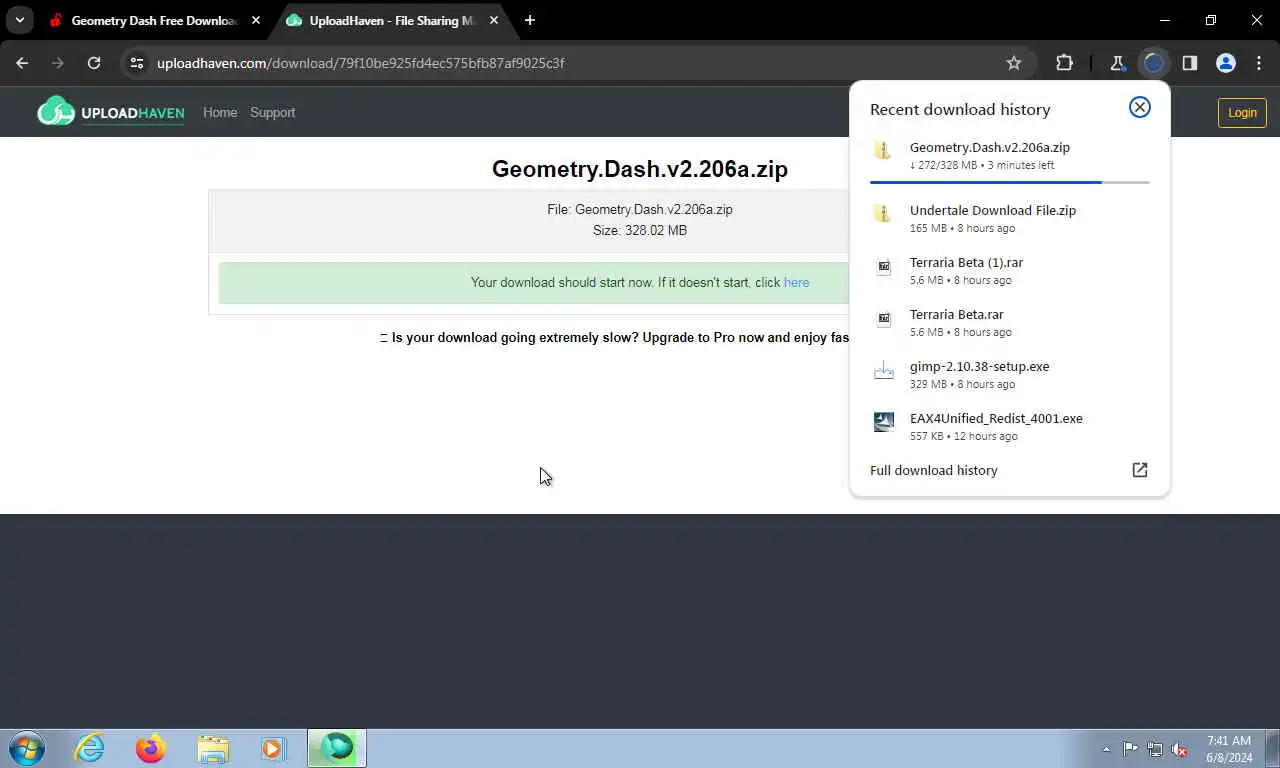Open Terraria Beta.rar download entry

(x=1010, y=322)
